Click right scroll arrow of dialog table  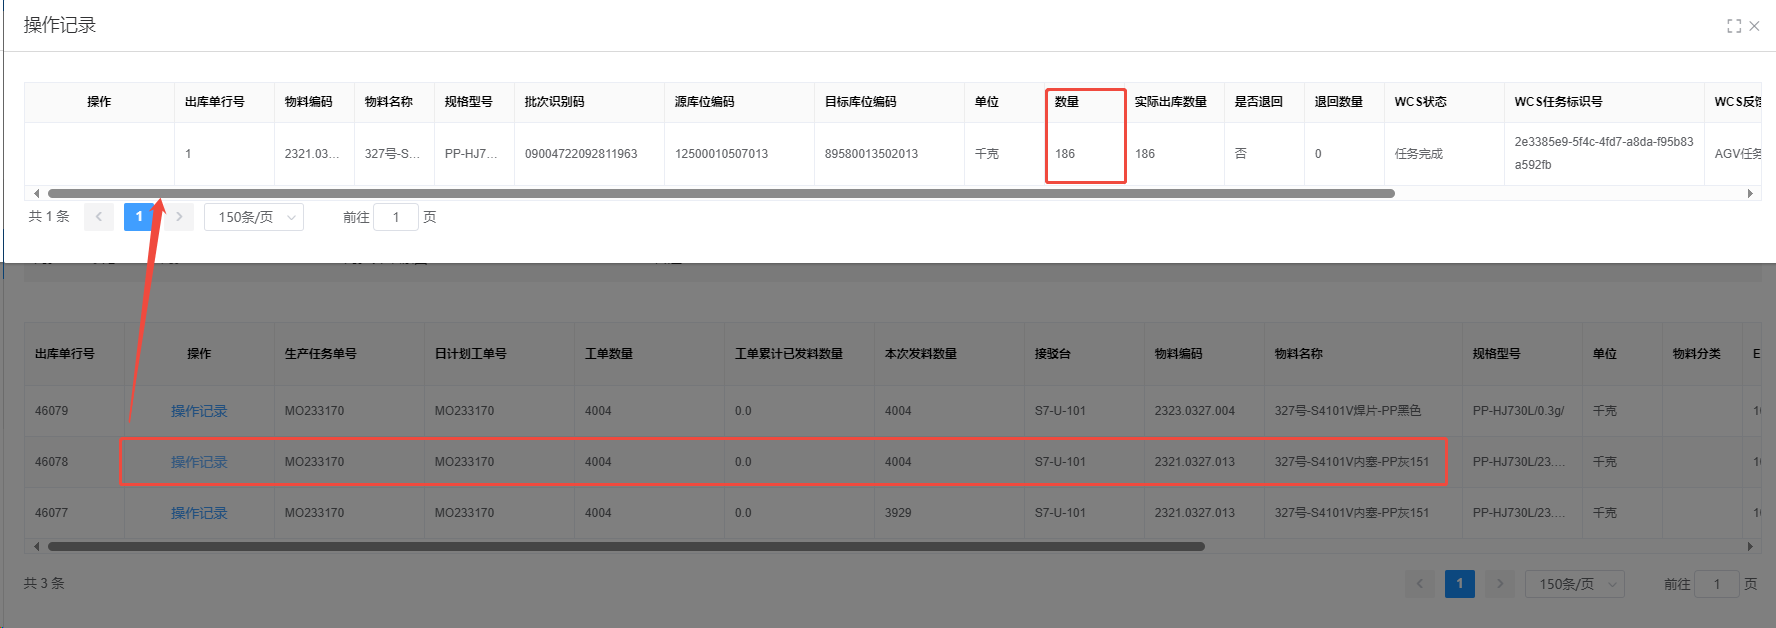[1750, 194]
